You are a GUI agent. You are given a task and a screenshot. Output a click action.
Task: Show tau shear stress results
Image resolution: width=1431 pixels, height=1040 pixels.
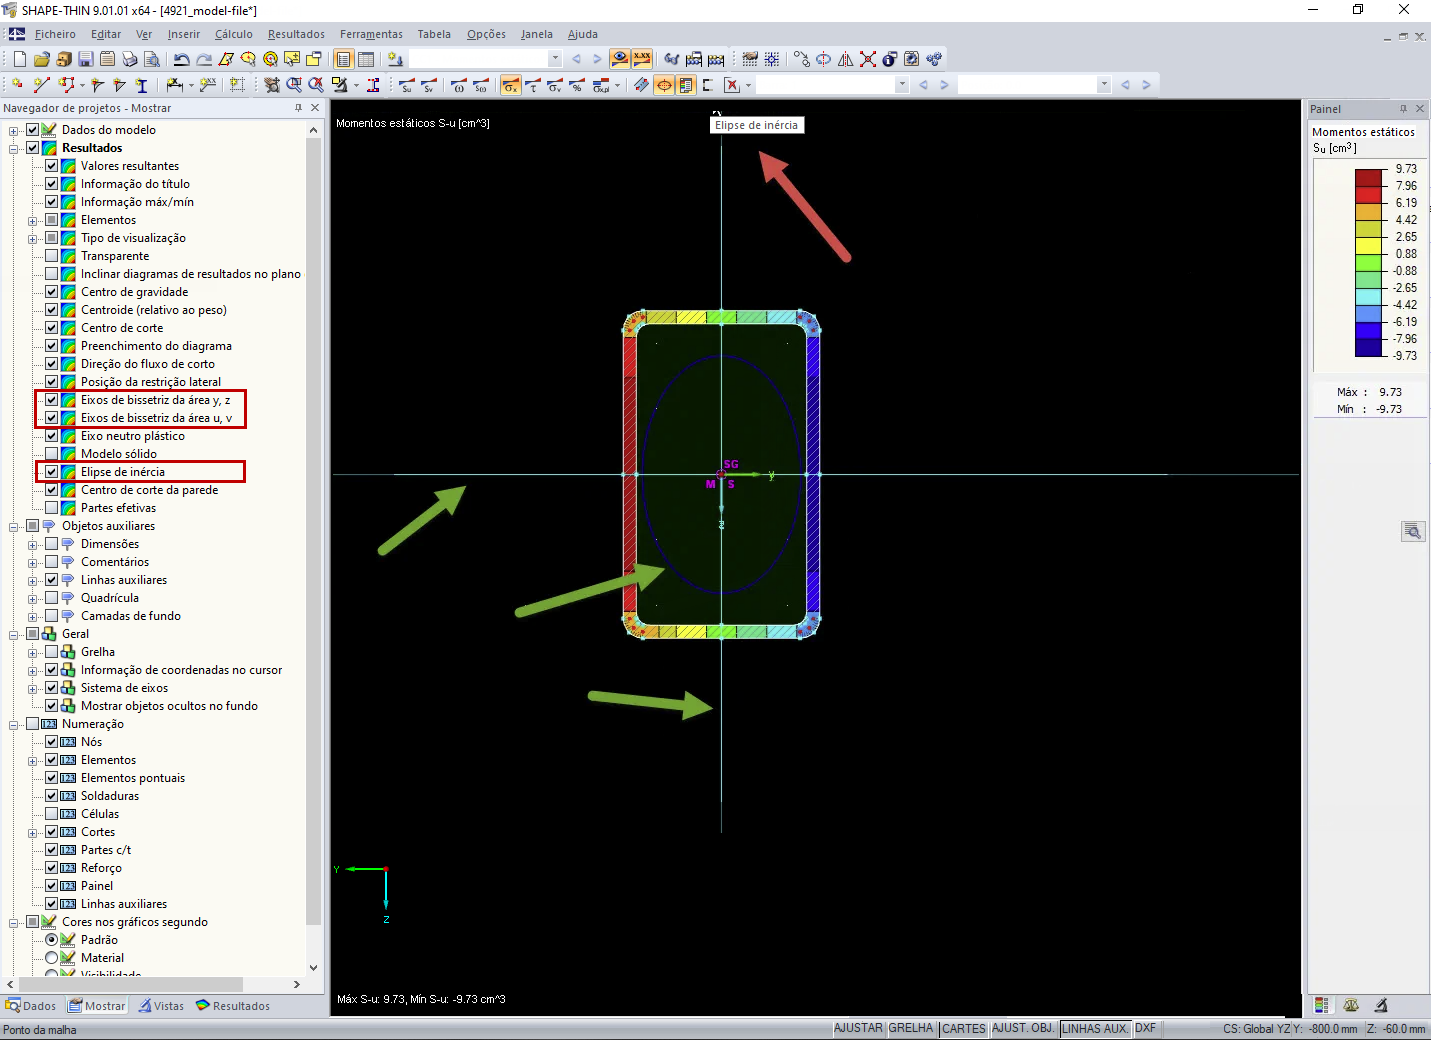[x=532, y=85]
